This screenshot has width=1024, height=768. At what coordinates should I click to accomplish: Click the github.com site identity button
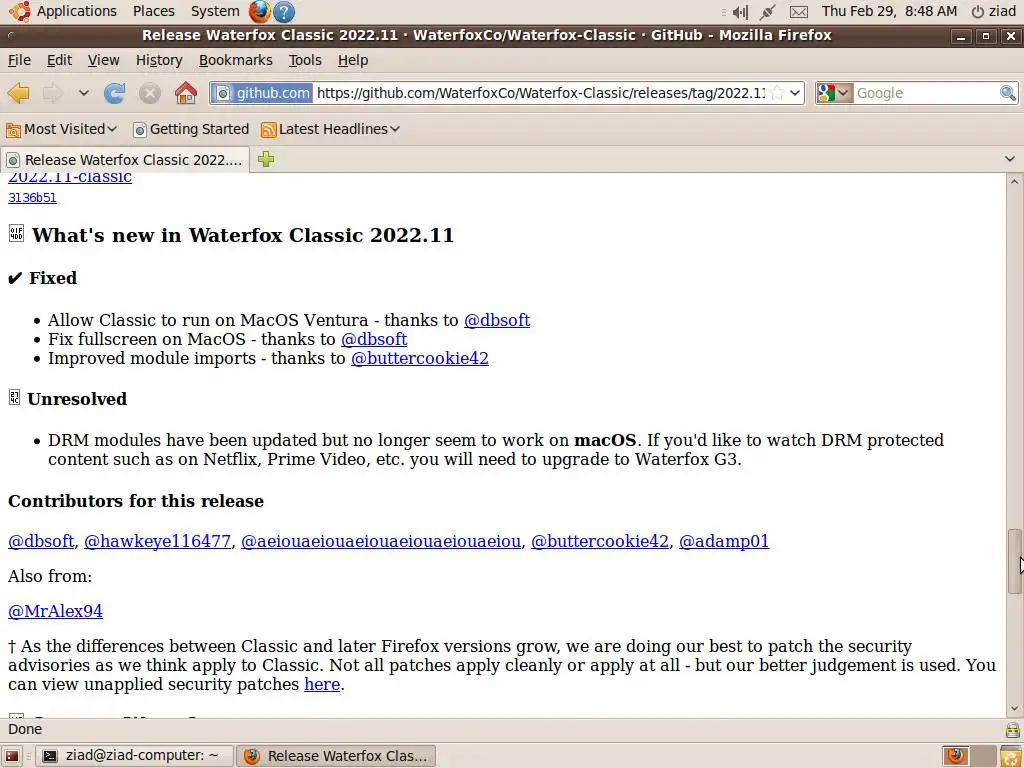[263, 93]
